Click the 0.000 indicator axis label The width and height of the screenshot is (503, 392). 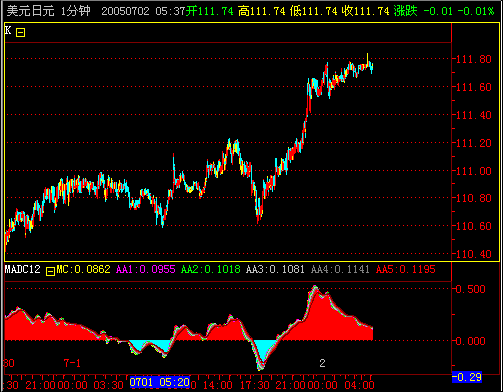(x=470, y=341)
